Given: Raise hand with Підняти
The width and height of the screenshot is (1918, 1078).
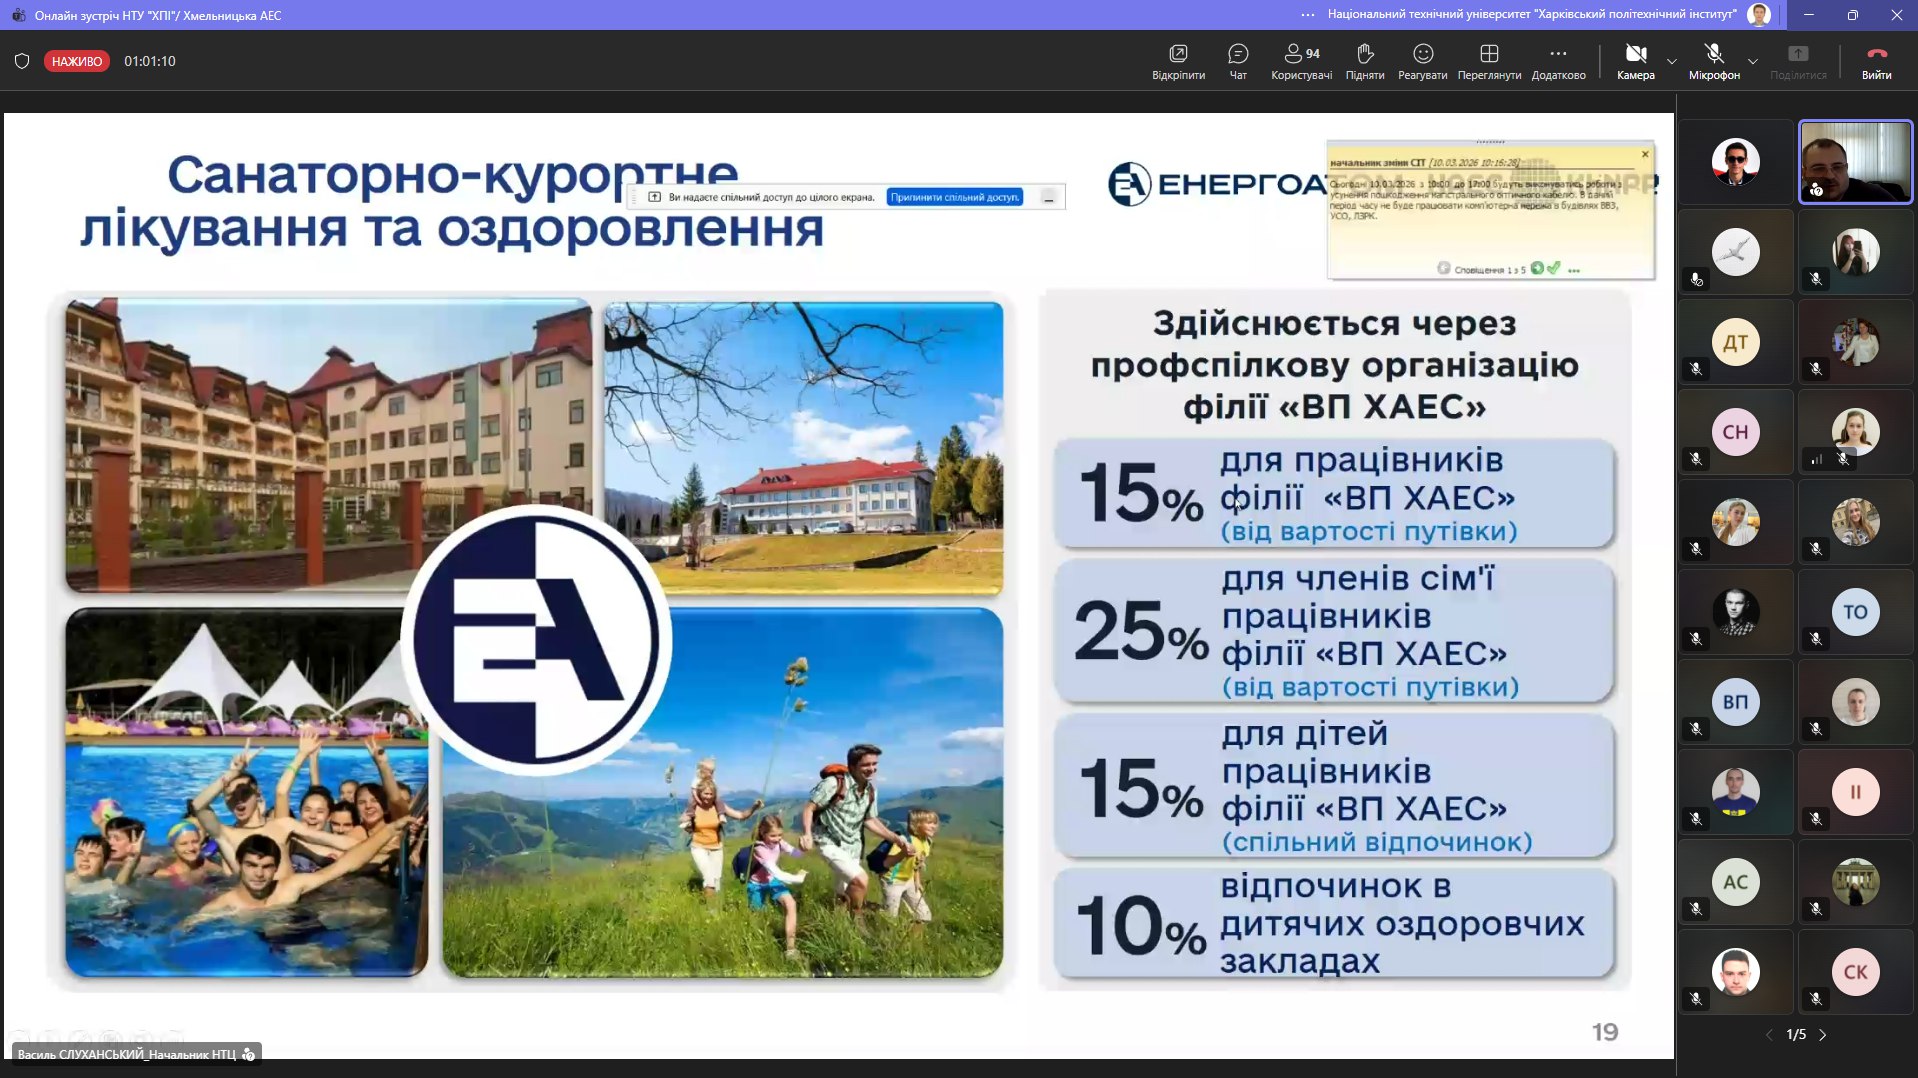Looking at the screenshot, I should [x=1365, y=61].
